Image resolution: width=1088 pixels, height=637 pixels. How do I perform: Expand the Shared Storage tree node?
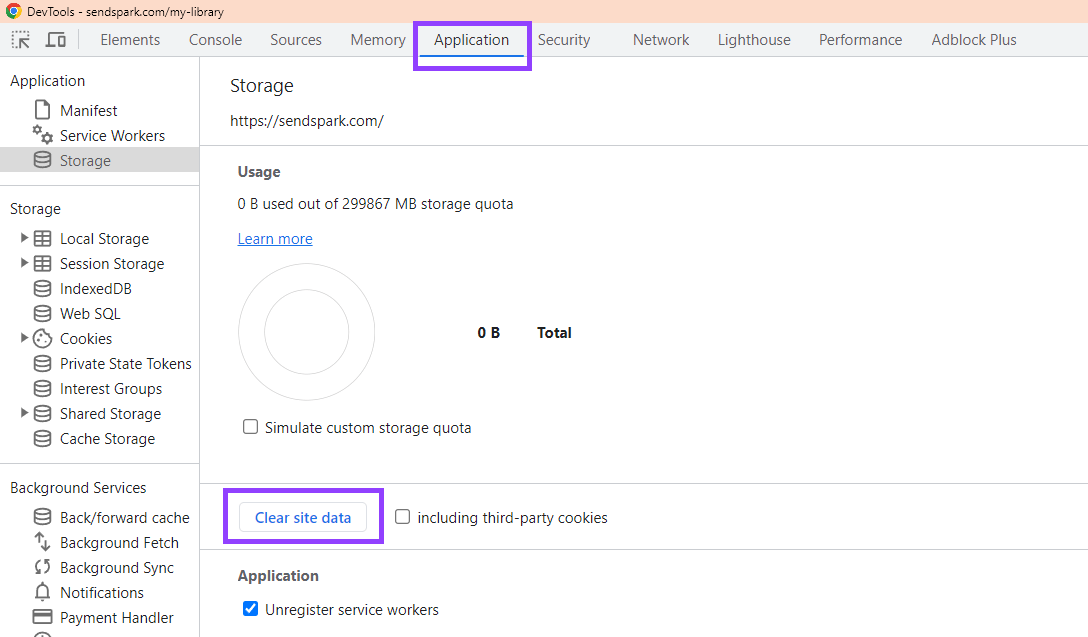(24, 413)
